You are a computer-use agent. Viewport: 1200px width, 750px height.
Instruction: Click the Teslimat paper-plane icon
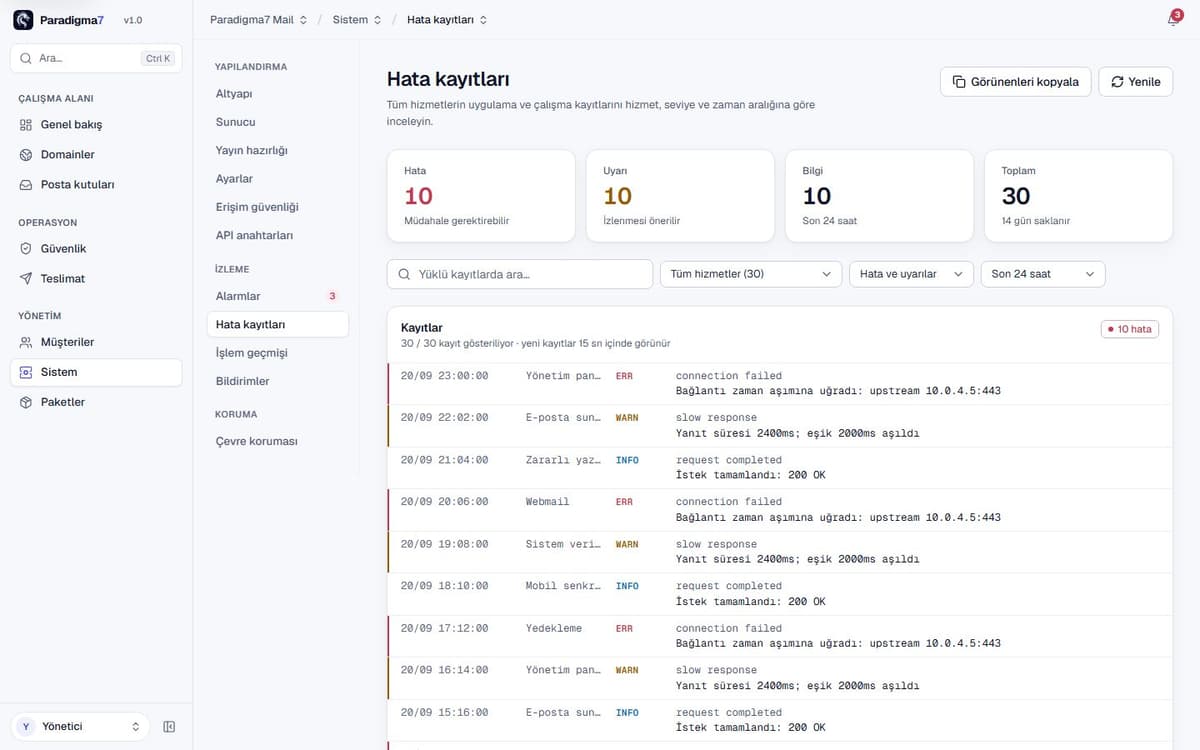(26, 279)
